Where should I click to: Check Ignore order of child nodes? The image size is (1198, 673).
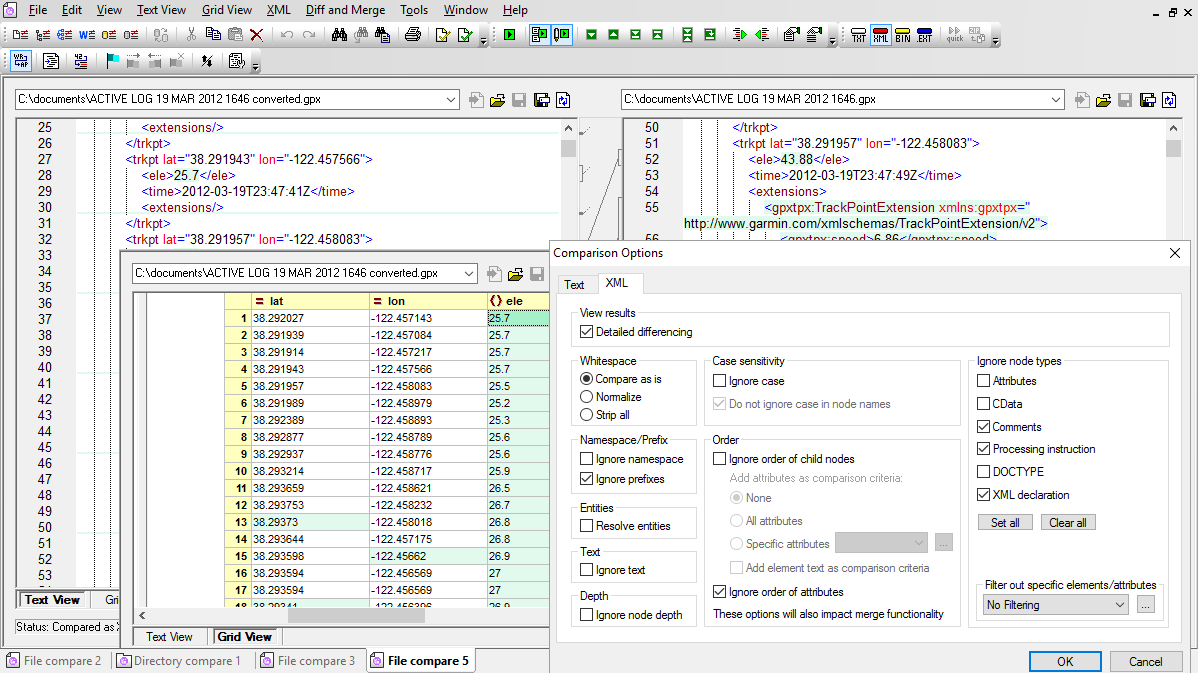click(x=720, y=459)
